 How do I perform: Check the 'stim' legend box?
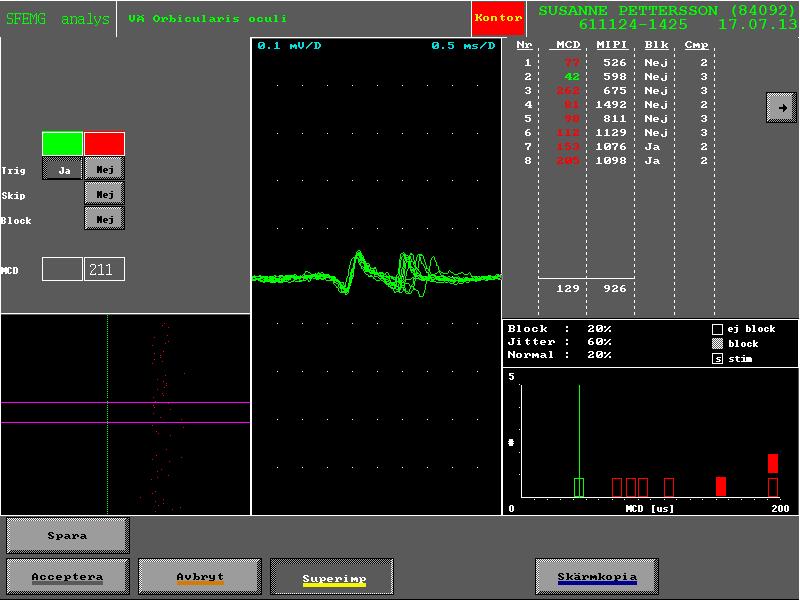click(x=717, y=359)
